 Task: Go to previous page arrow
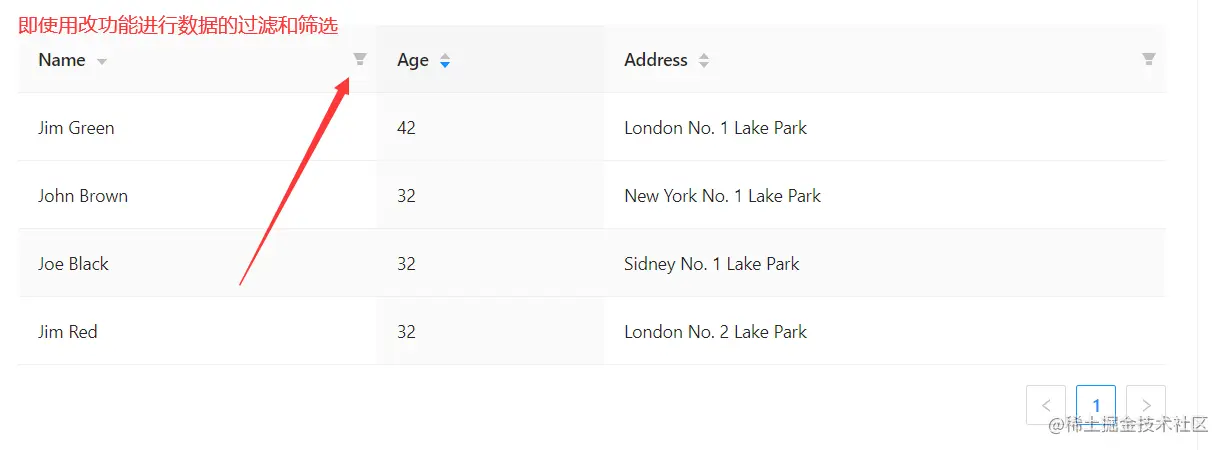[1046, 405]
